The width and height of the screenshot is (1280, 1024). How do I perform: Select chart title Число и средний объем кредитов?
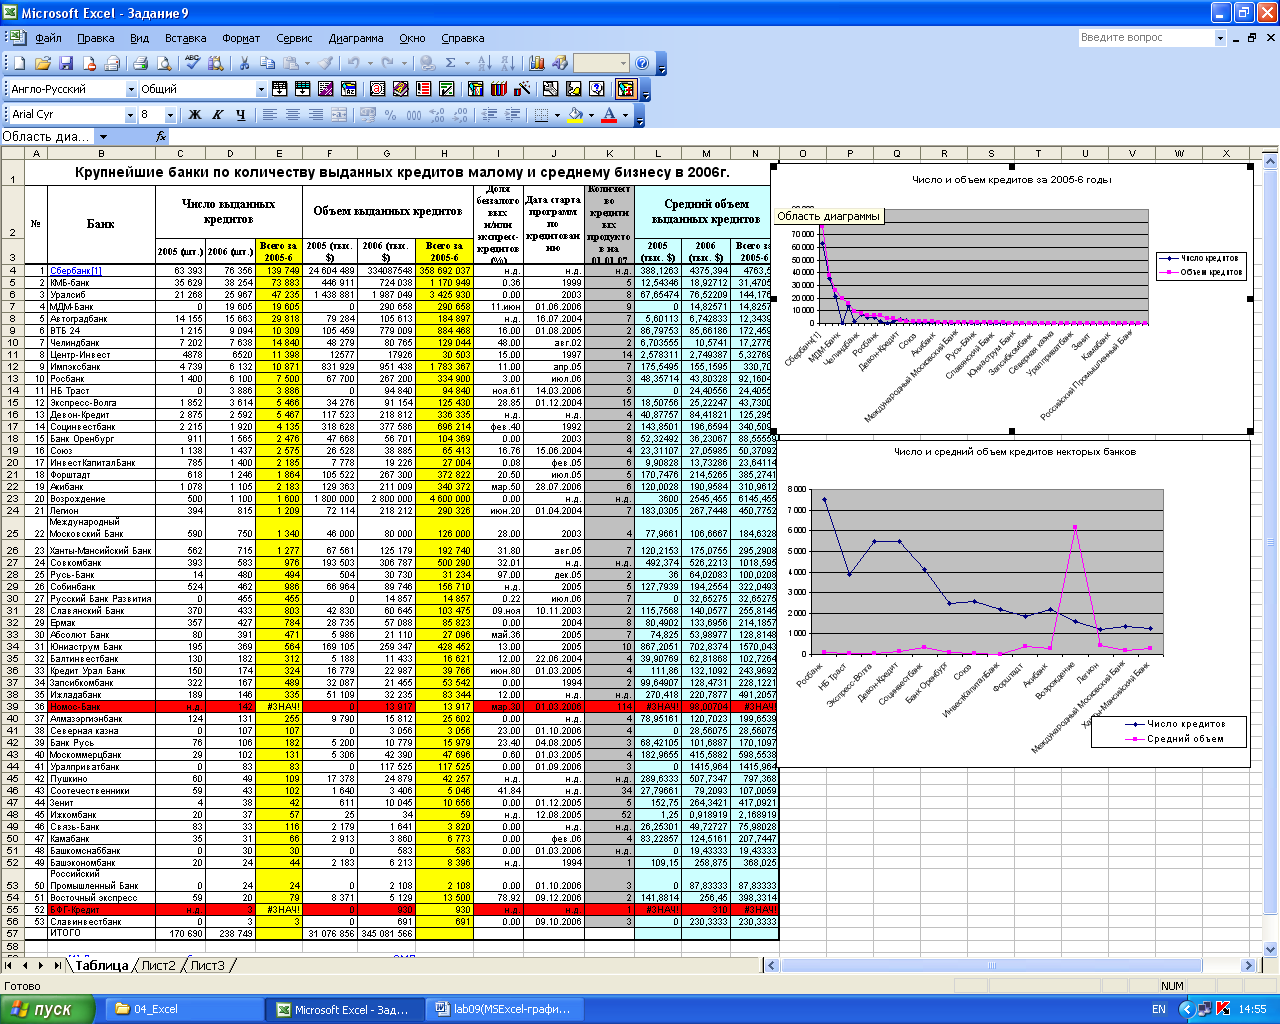1014,452
